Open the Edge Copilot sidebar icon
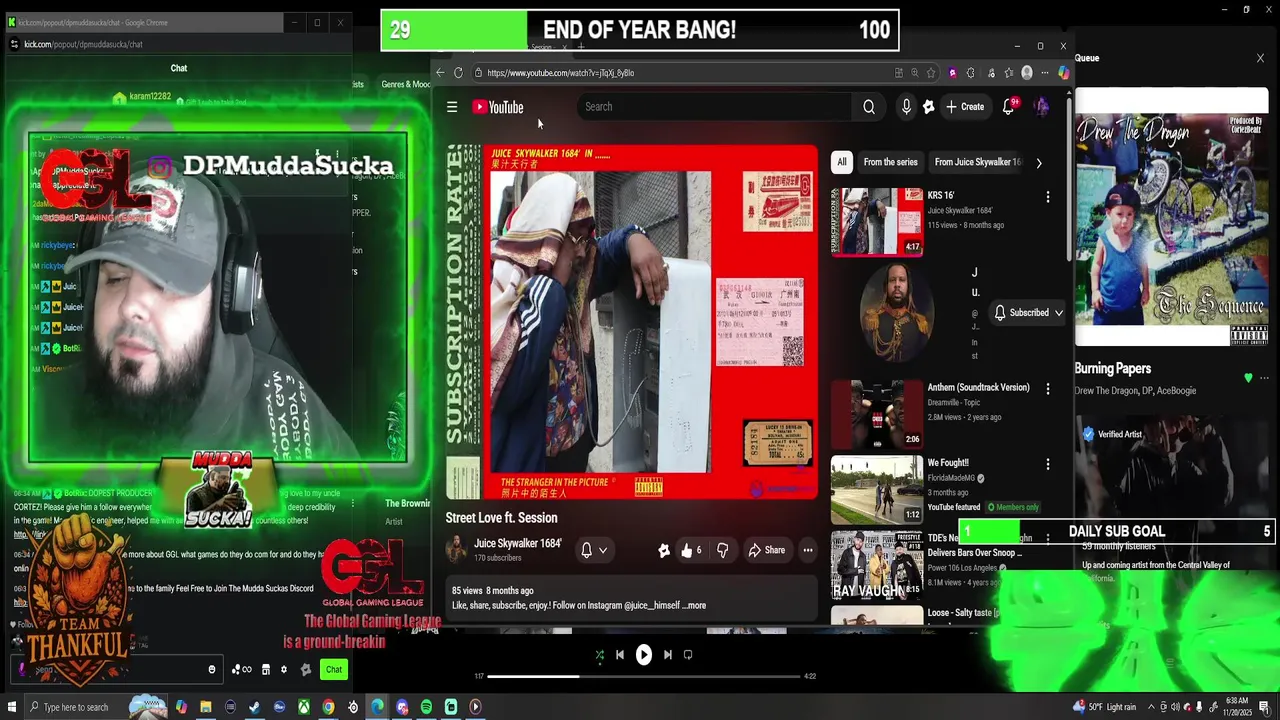Screen dimensions: 1280x720 coord(1063,73)
